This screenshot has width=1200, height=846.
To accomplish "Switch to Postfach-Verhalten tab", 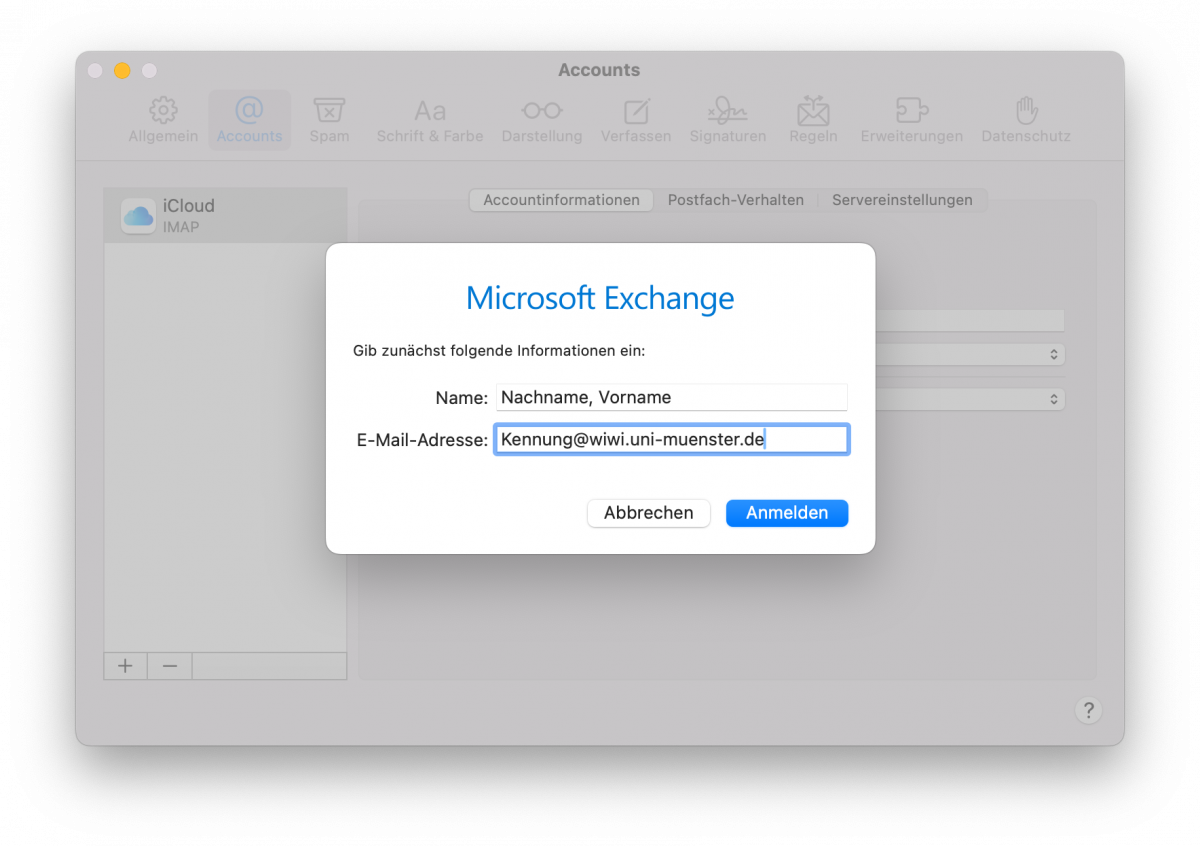I will click(736, 200).
